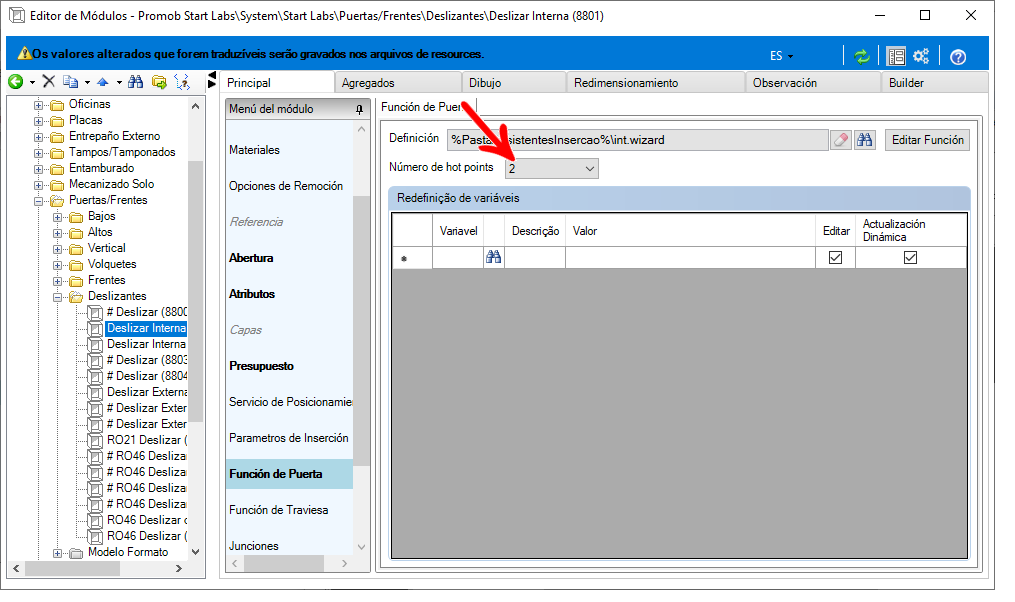Click the module menu vertical scrollbar
Screen dimensions: 1015x602
click(361, 330)
